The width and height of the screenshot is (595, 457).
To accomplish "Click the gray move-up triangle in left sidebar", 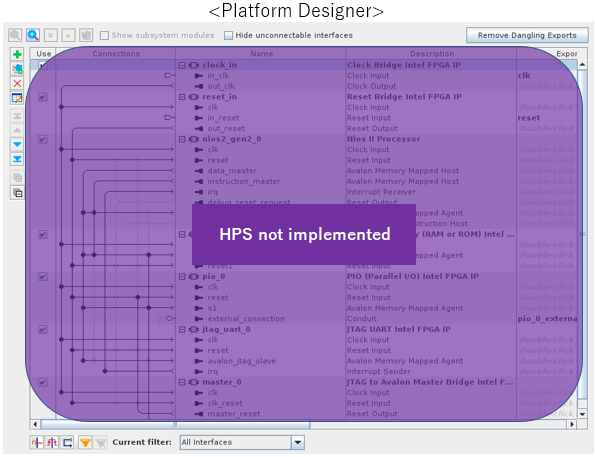I will click(17, 130).
